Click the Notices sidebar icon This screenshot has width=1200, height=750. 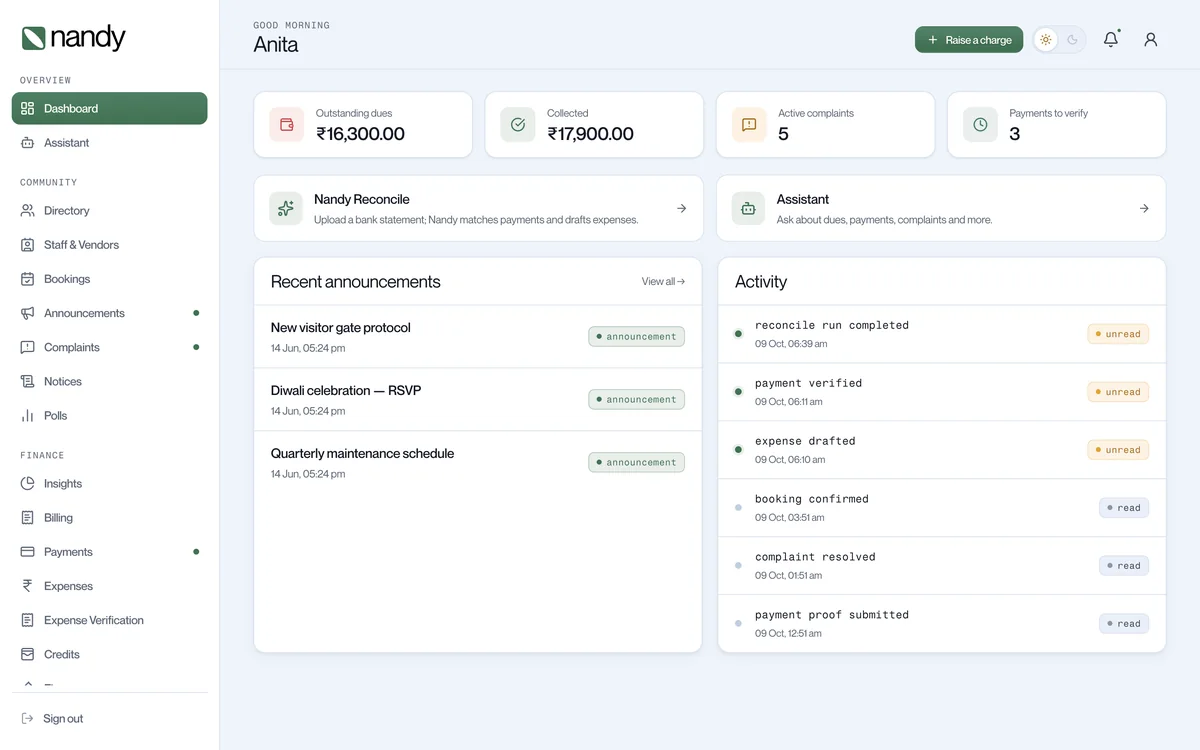28,381
